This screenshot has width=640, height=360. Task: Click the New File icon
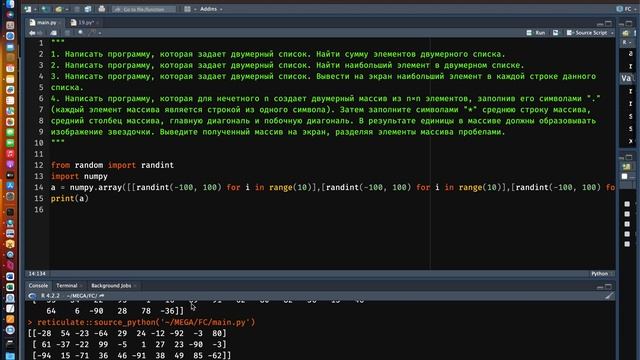(27, 9)
